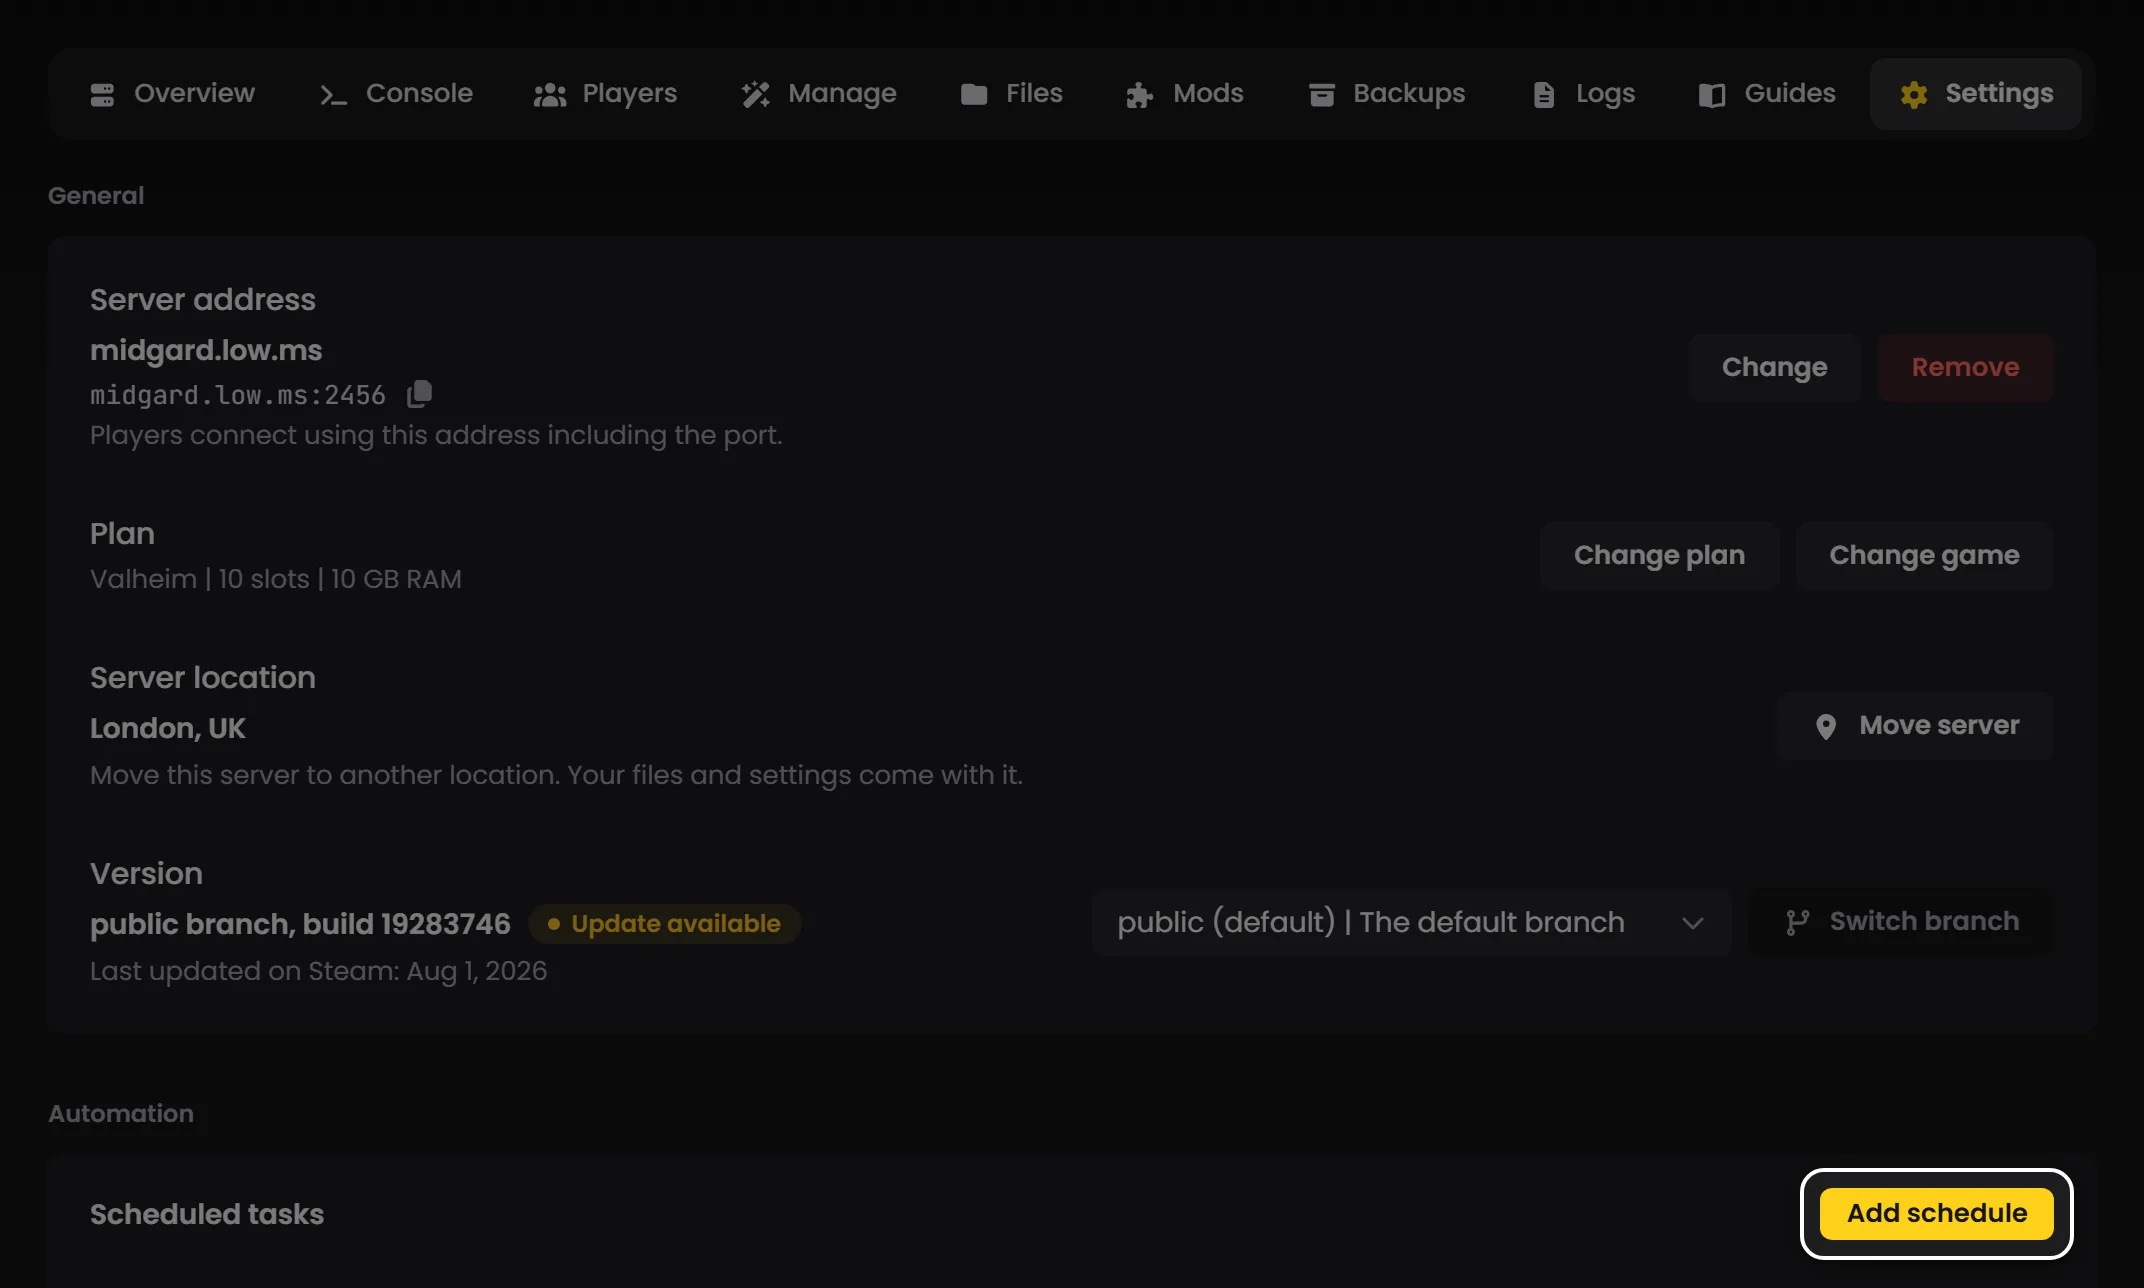Click the Guides book icon

click(x=1712, y=94)
